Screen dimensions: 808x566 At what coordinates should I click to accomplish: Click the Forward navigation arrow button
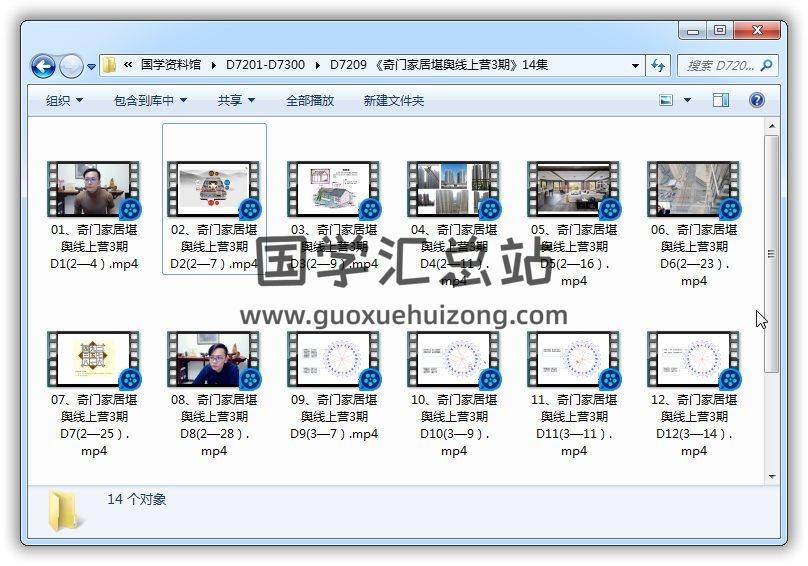(71, 67)
